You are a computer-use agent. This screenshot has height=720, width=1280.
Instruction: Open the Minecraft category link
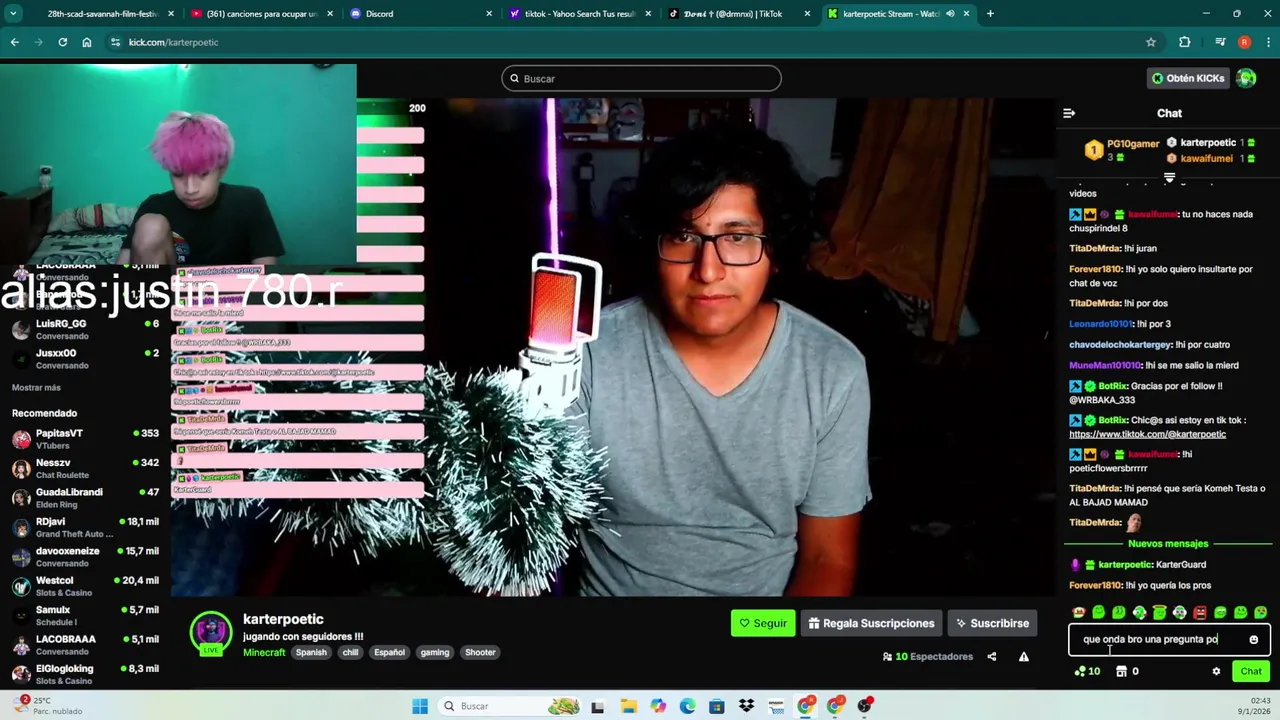coord(264,652)
